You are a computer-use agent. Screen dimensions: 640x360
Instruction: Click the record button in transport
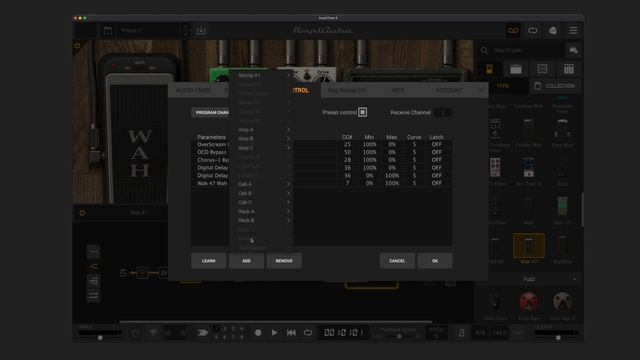(x=258, y=333)
